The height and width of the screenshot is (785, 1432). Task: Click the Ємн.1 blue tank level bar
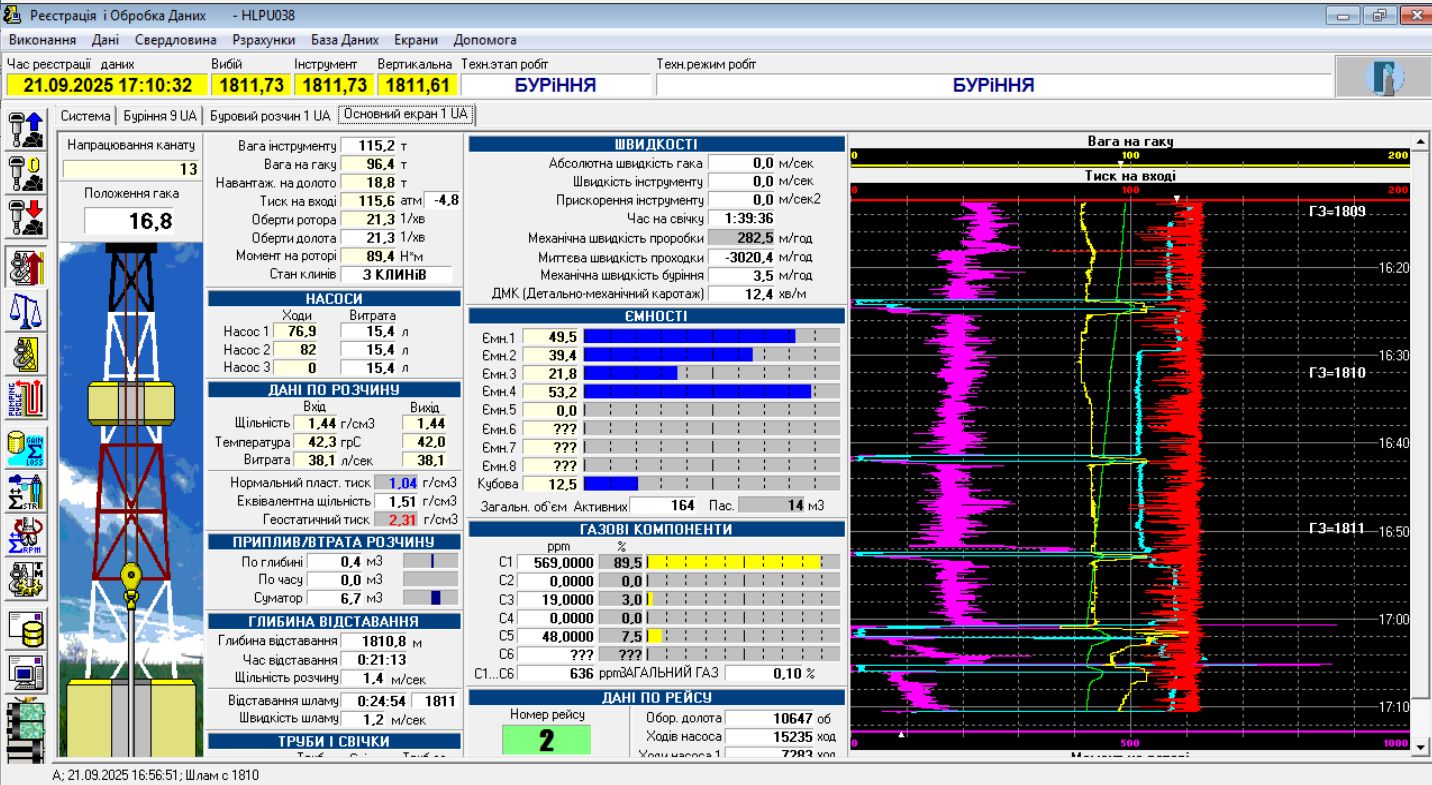(688, 337)
